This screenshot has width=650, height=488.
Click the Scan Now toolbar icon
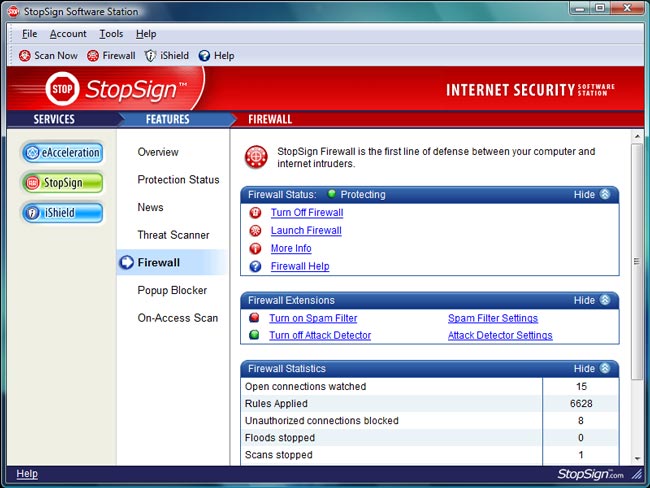24,56
